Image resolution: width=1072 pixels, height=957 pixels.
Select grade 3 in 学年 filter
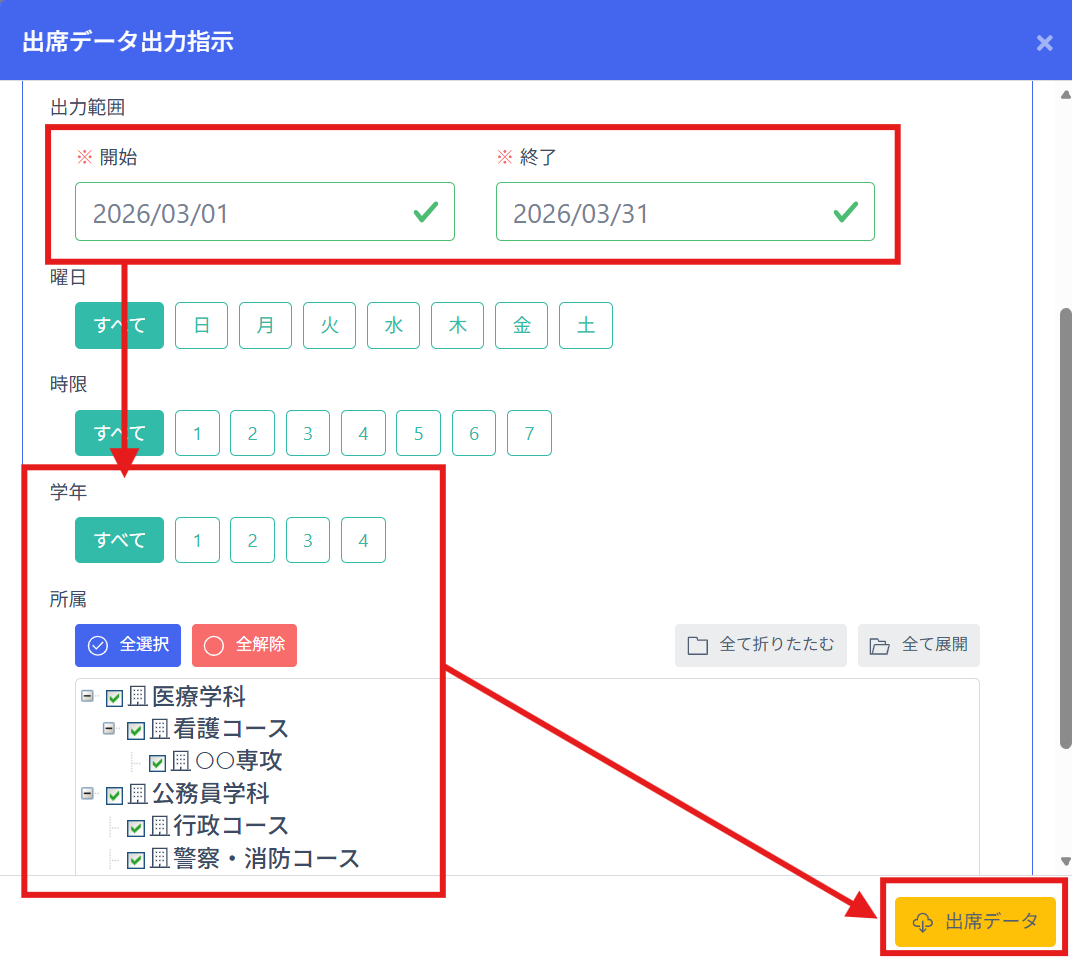(308, 540)
